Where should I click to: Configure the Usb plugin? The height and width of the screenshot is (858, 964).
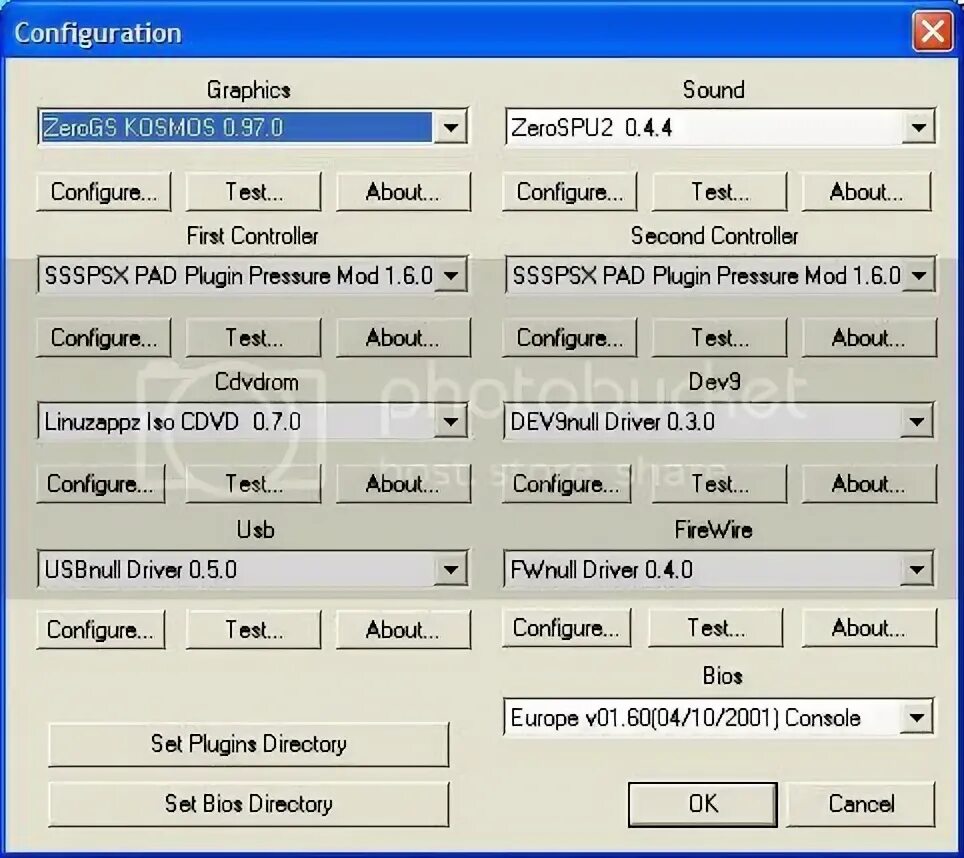coord(100,629)
